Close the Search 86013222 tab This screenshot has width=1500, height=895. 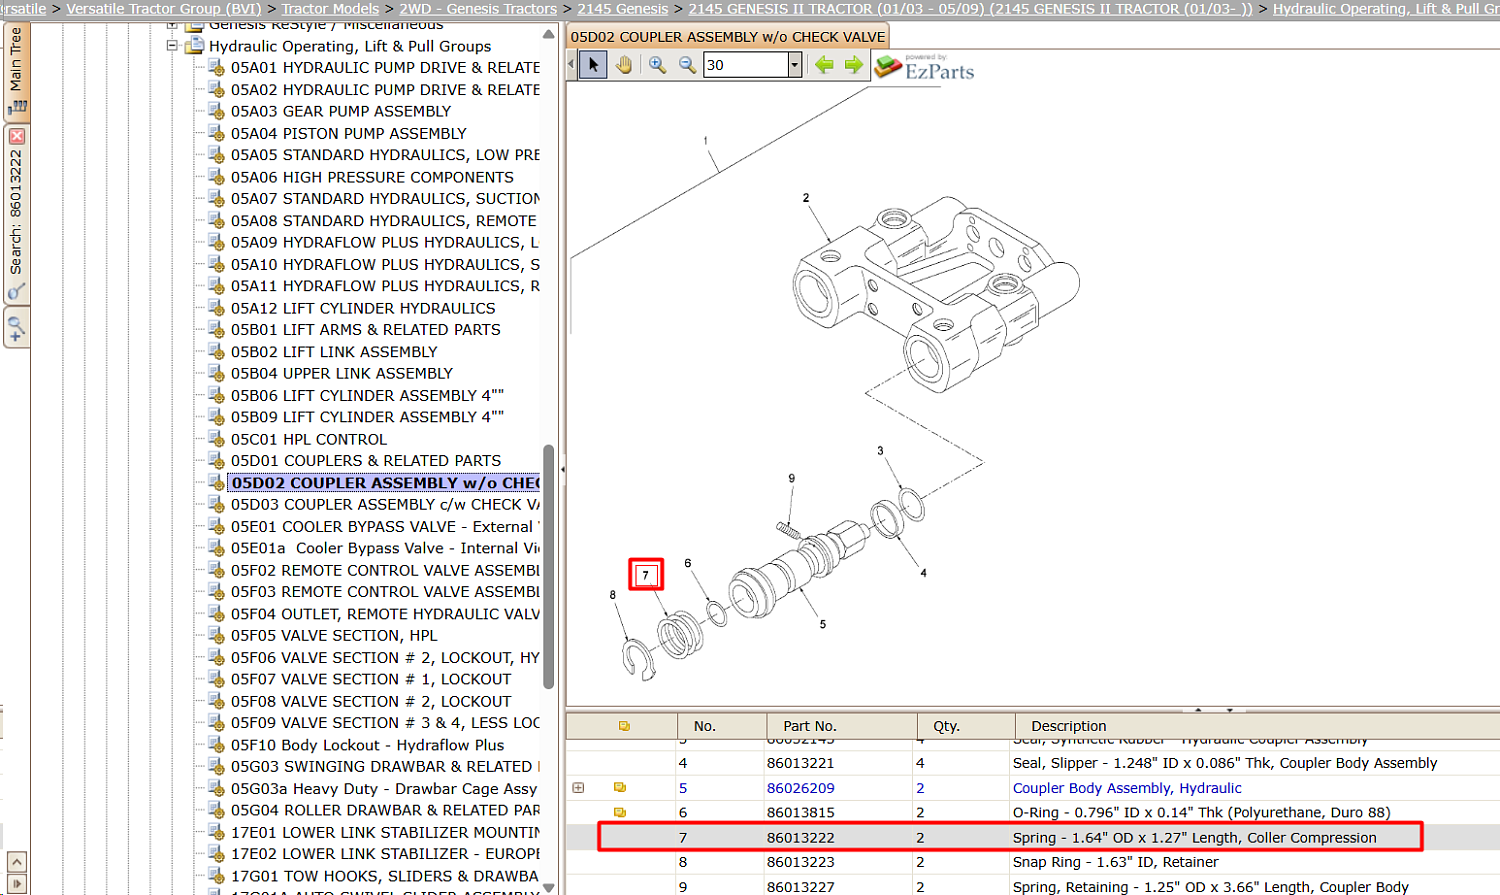pyautogui.click(x=16, y=136)
